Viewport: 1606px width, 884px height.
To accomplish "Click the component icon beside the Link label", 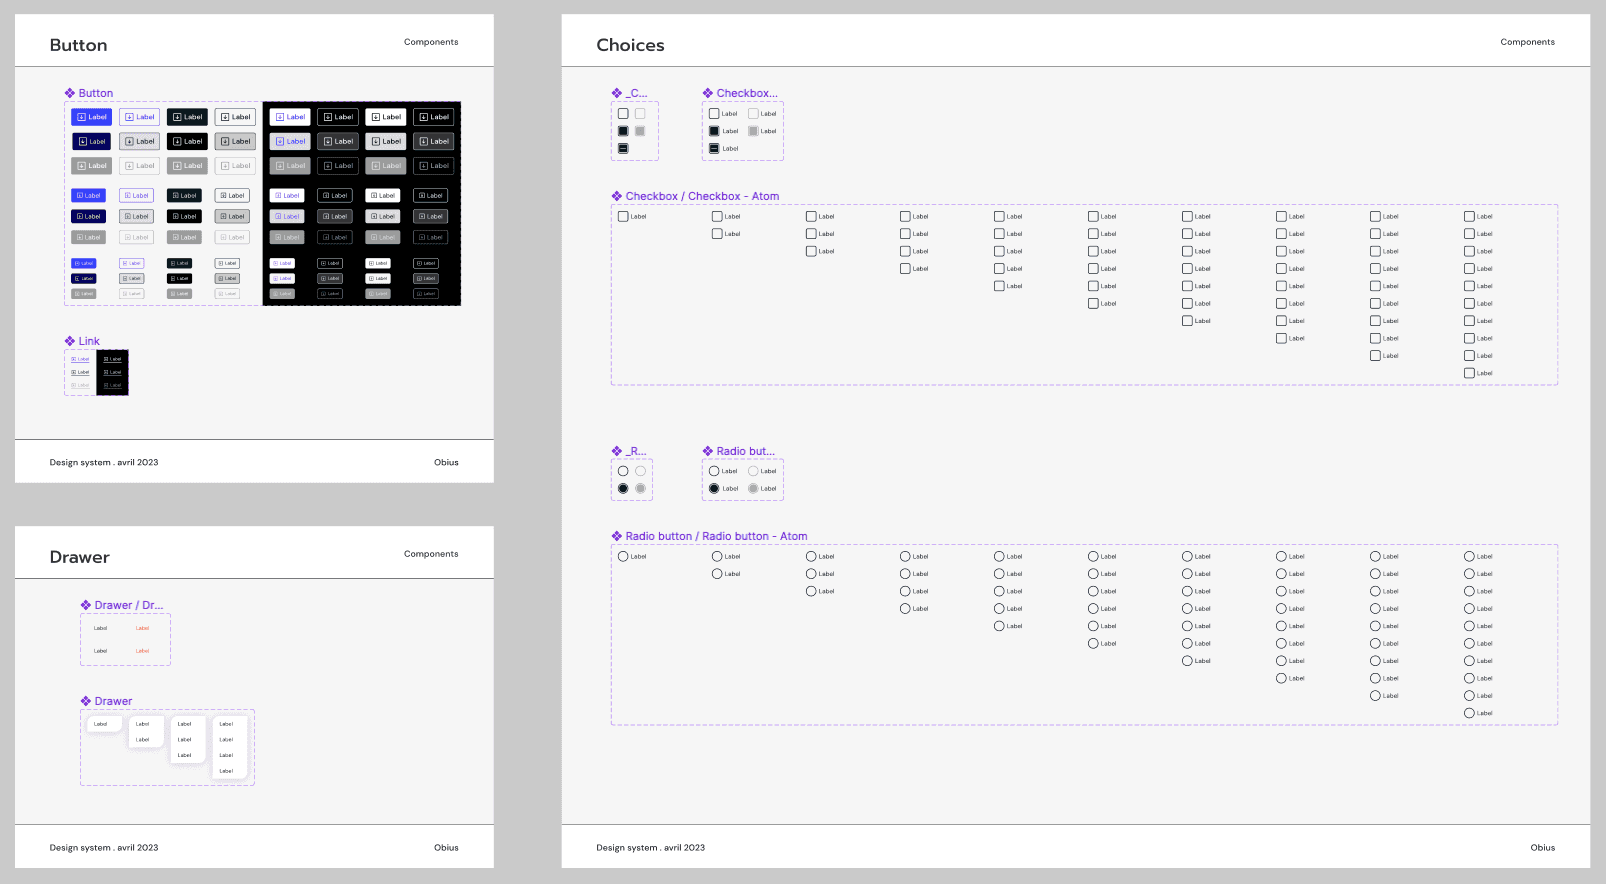I will (x=70, y=341).
